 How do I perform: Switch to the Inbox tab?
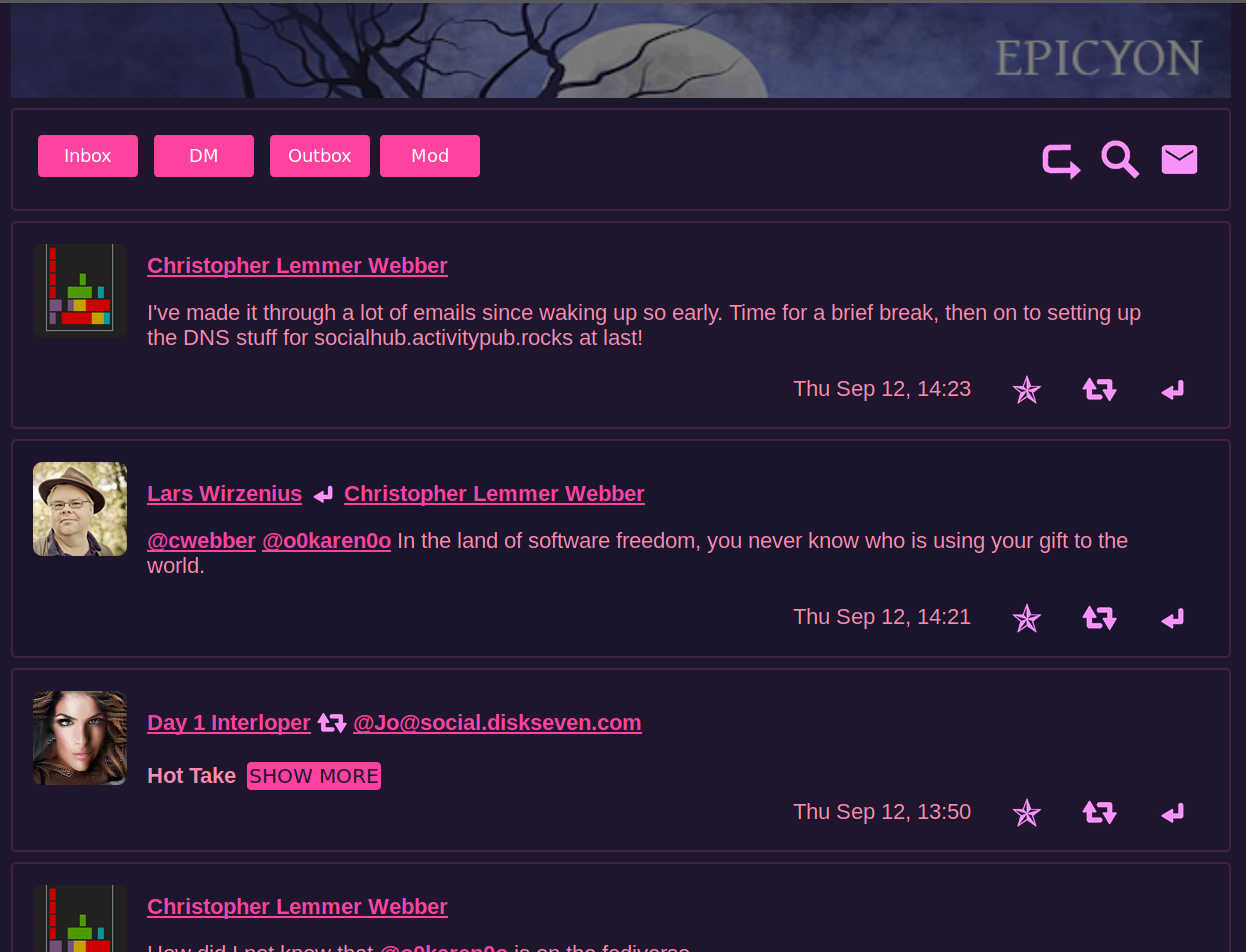click(x=88, y=156)
